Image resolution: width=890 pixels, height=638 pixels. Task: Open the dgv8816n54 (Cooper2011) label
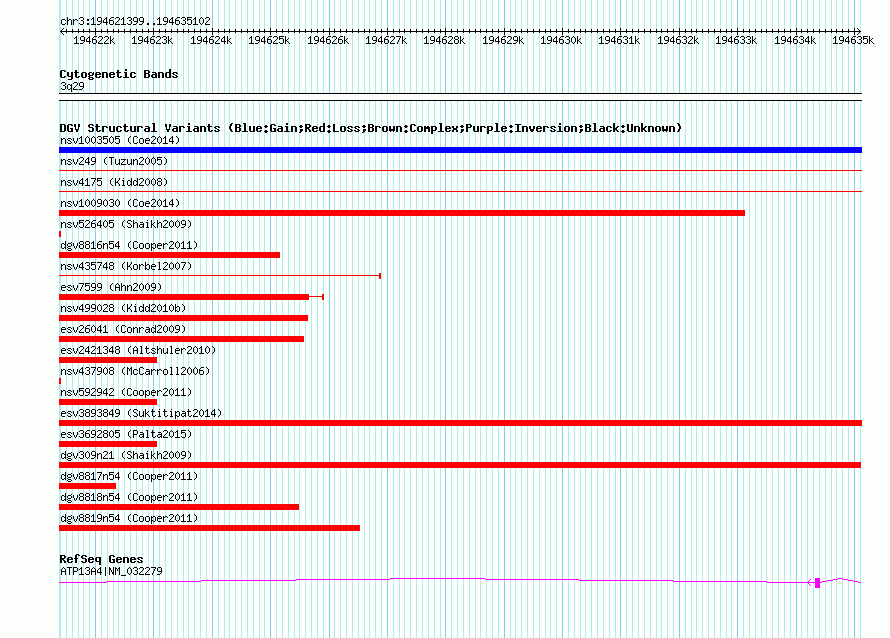pyautogui.click(x=129, y=245)
